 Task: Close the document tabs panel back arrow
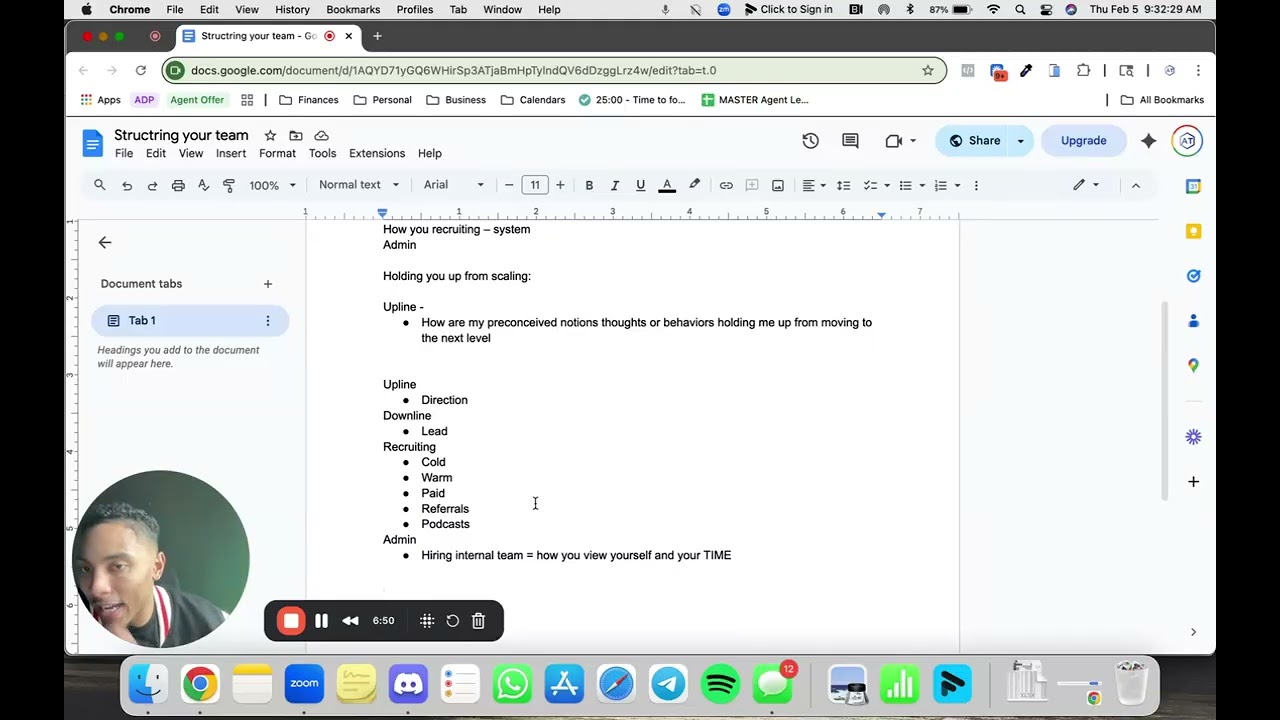pyautogui.click(x=105, y=243)
